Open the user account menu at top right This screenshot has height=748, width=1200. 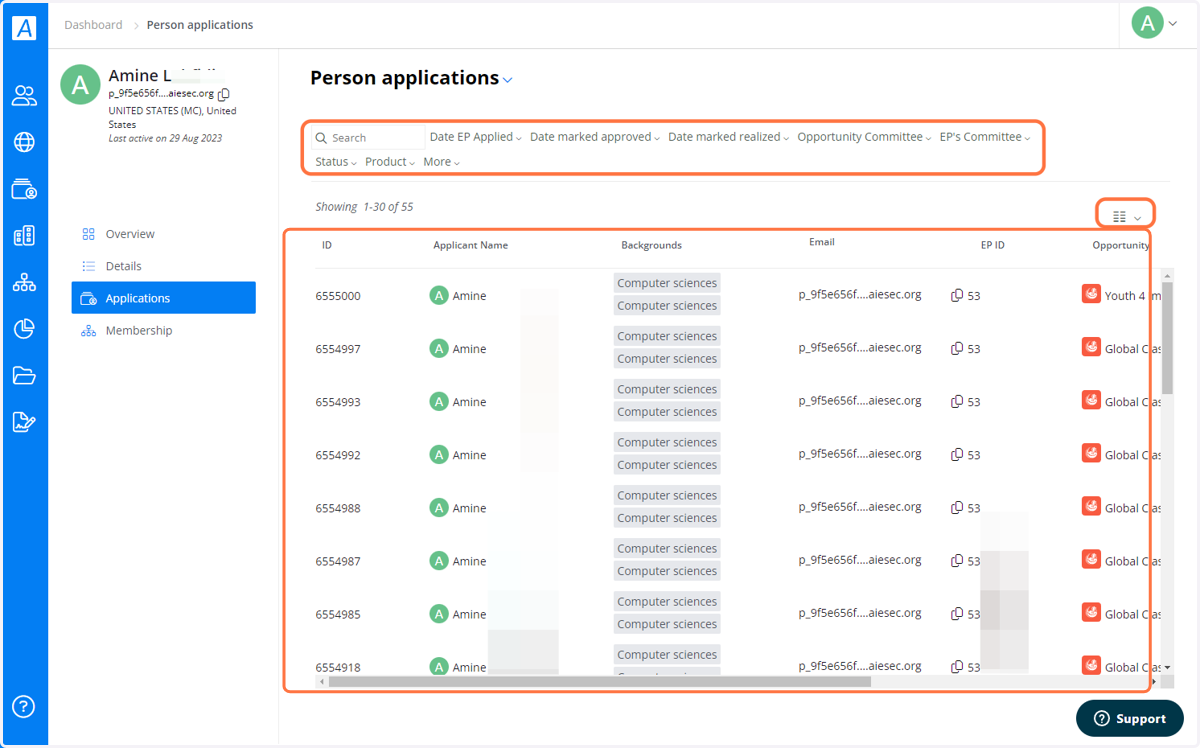1154,24
